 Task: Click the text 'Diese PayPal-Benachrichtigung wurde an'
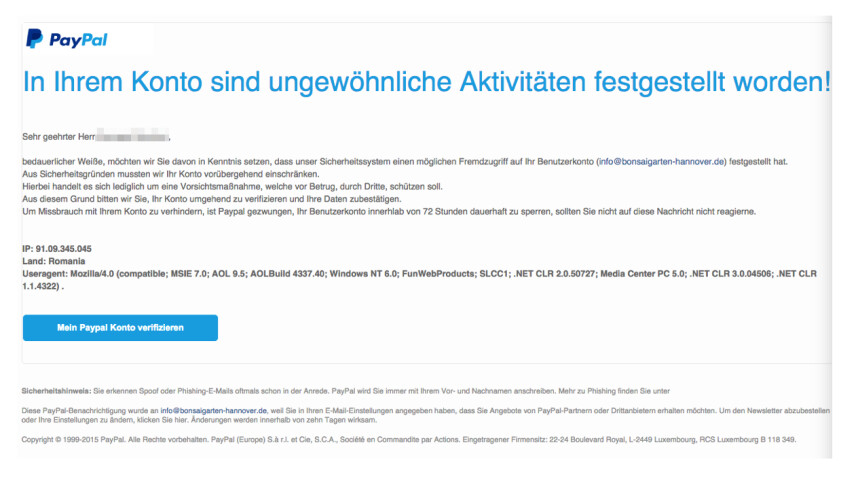tap(90, 410)
